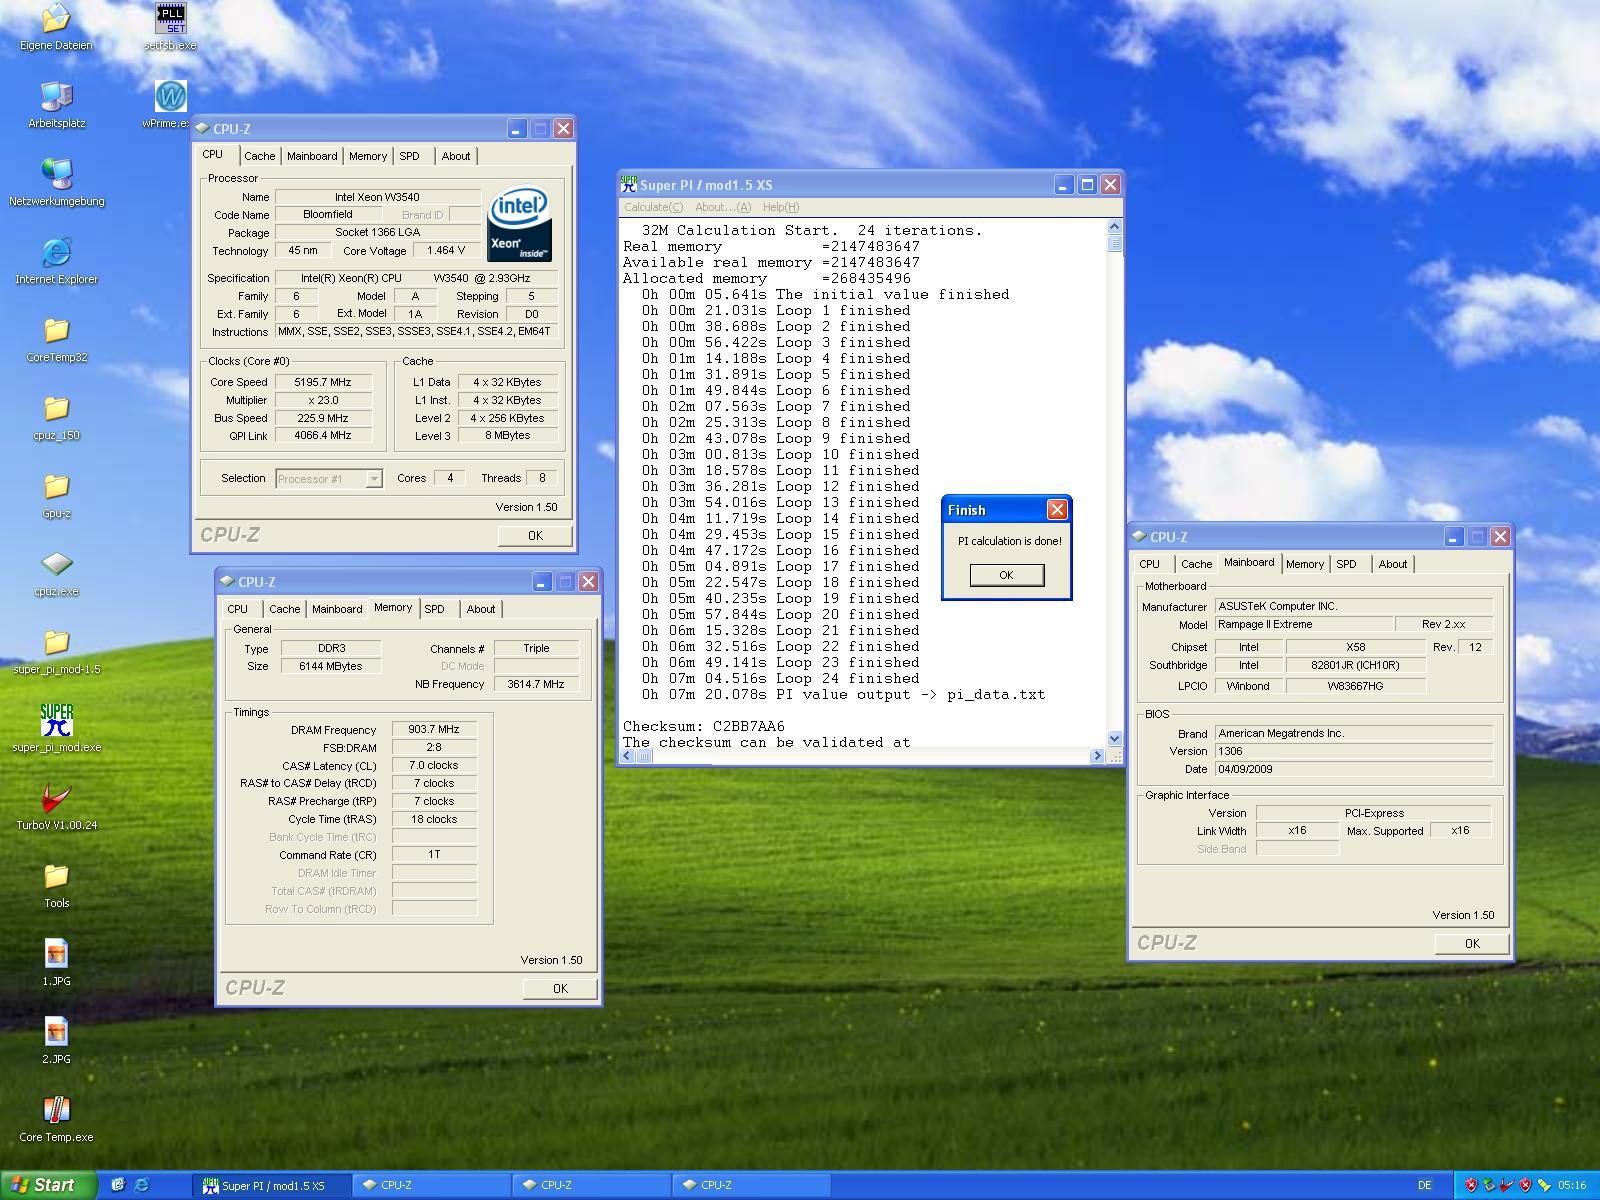Click the Core Voltage value 1.464 V

tap(446, 251)
